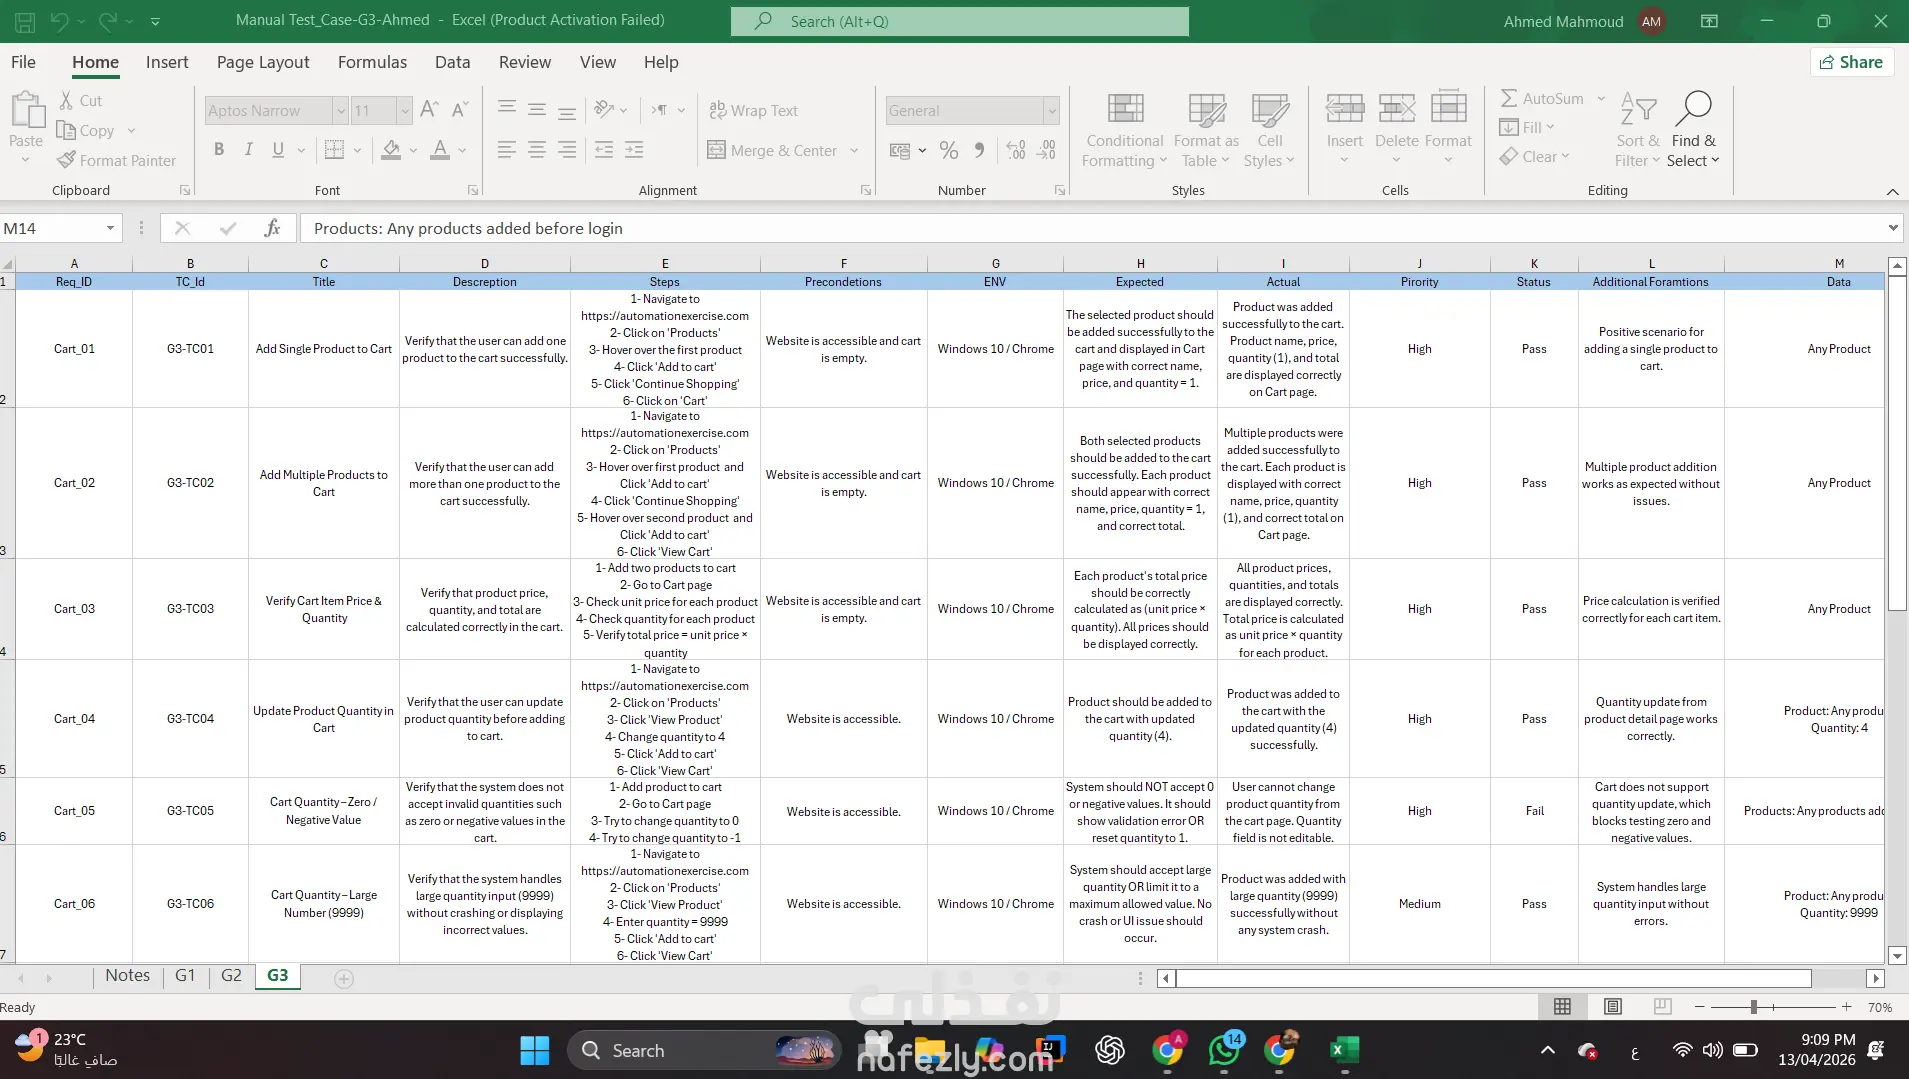This screenshot has height=1079, width=1909.
Task: Open the Formulas ribbon tab
Action: click(x=372, y=62)
